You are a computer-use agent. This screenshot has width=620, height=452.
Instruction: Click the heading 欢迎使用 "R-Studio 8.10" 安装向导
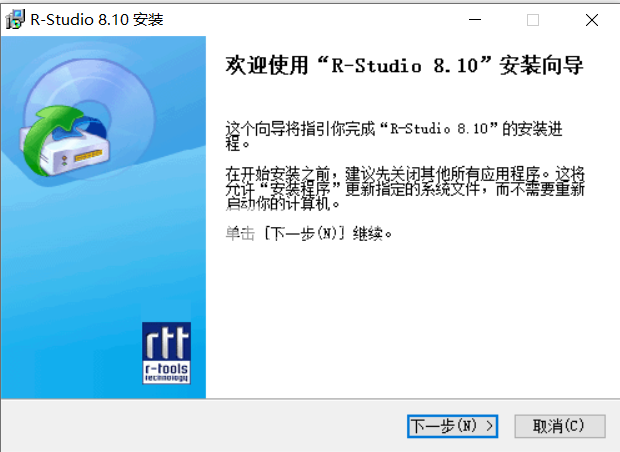coord(404,65)
